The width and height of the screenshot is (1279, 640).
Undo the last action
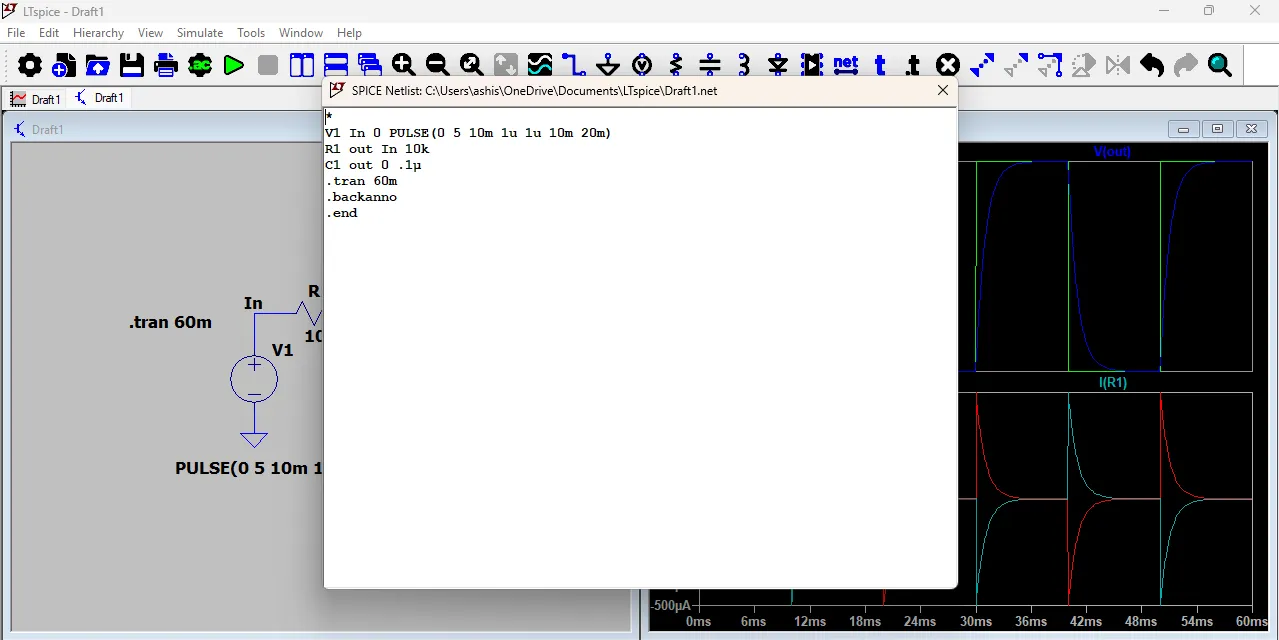click(x=1152, y=65)
